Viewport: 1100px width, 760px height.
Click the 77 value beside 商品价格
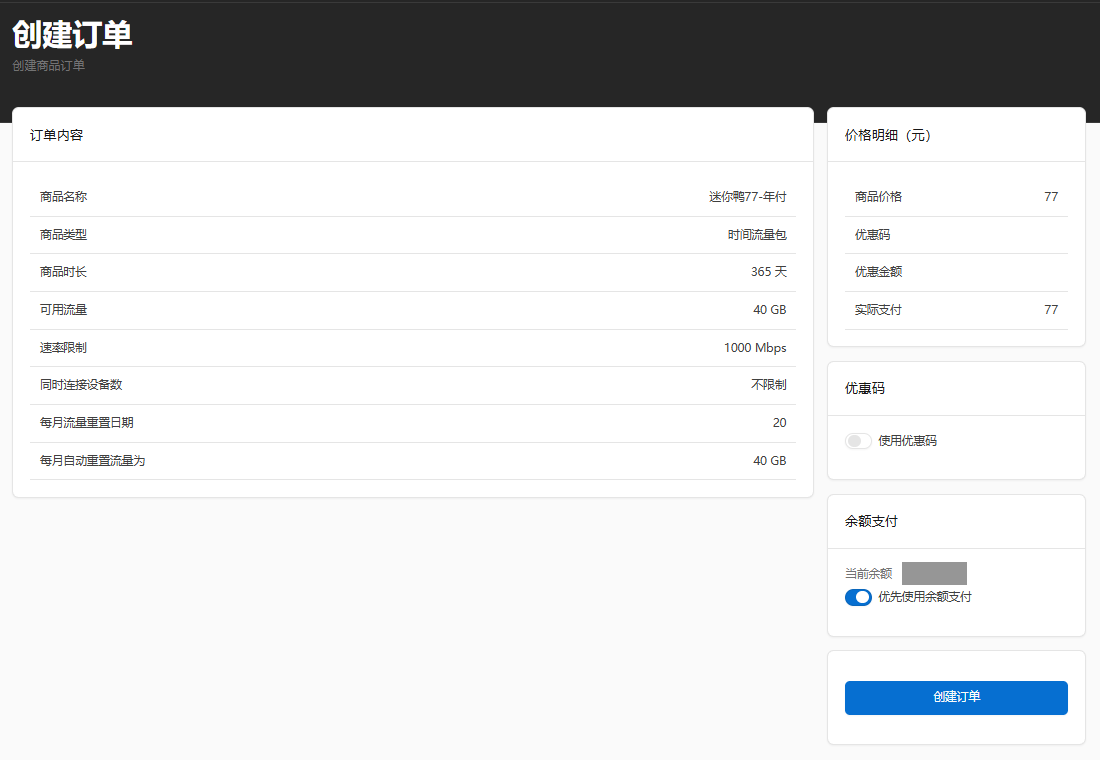[1051, 196]
